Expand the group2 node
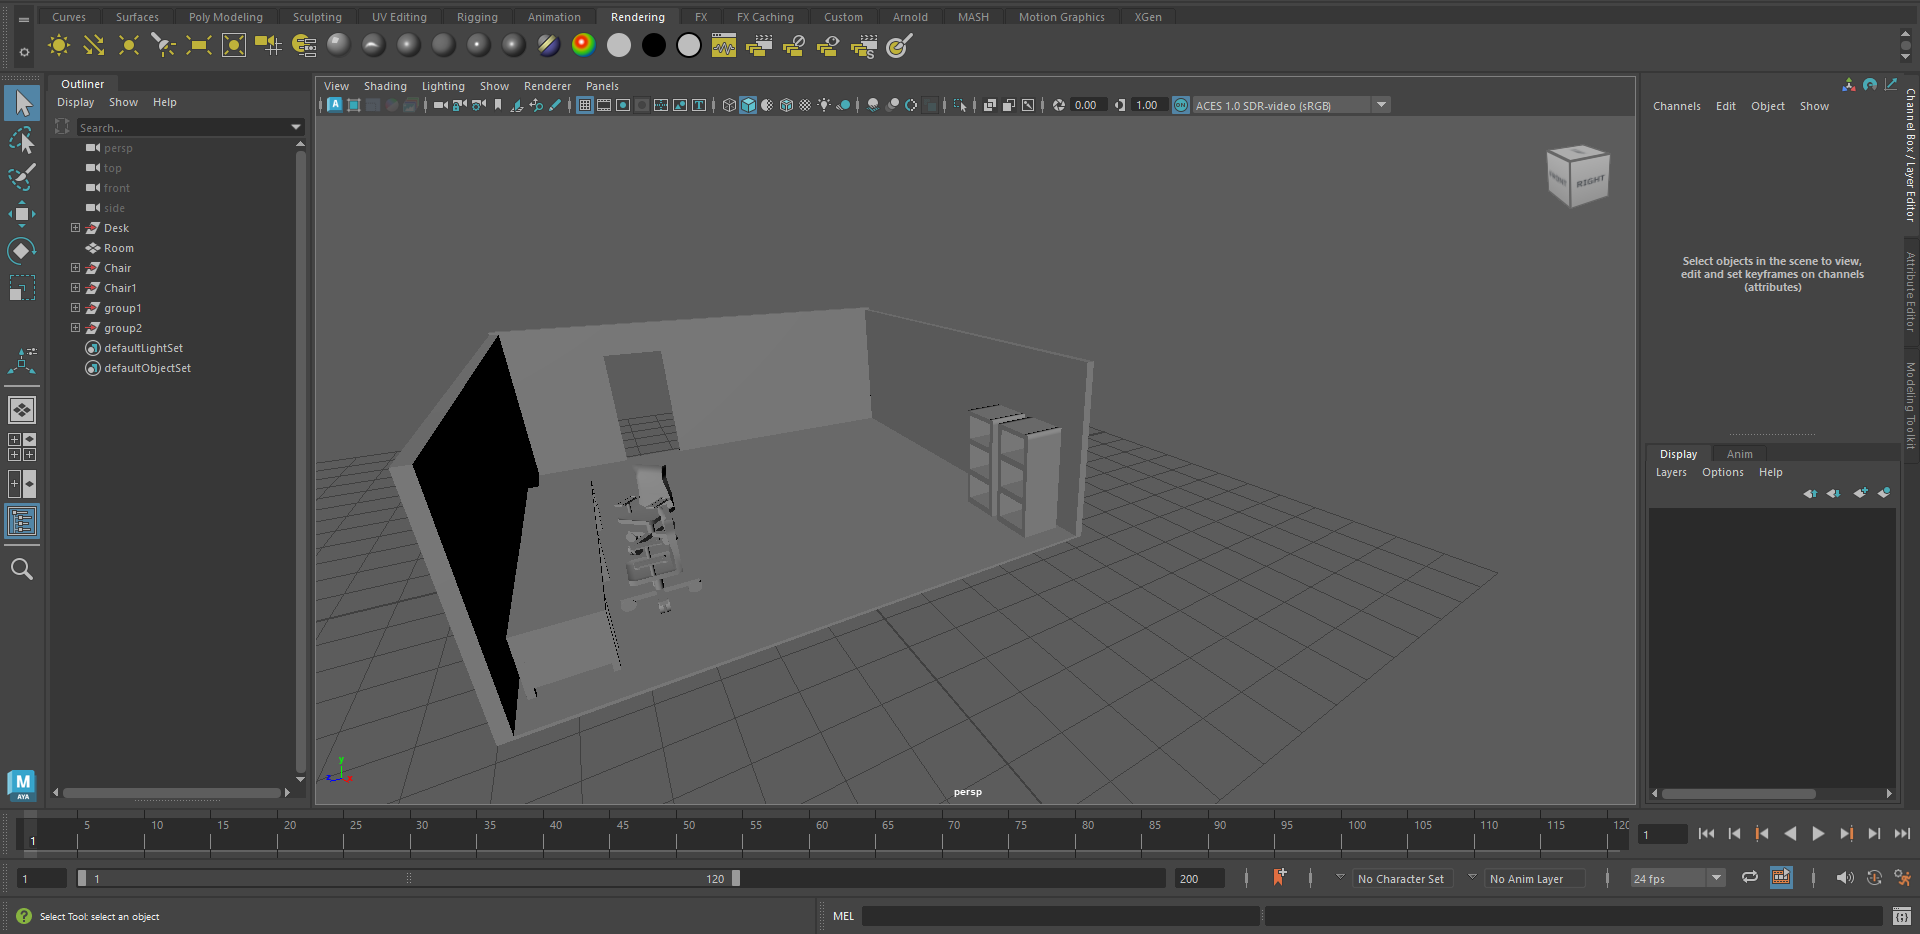The width and height of the screenshot is (1920, 934). pyautogui.click(x=75, y=328)
